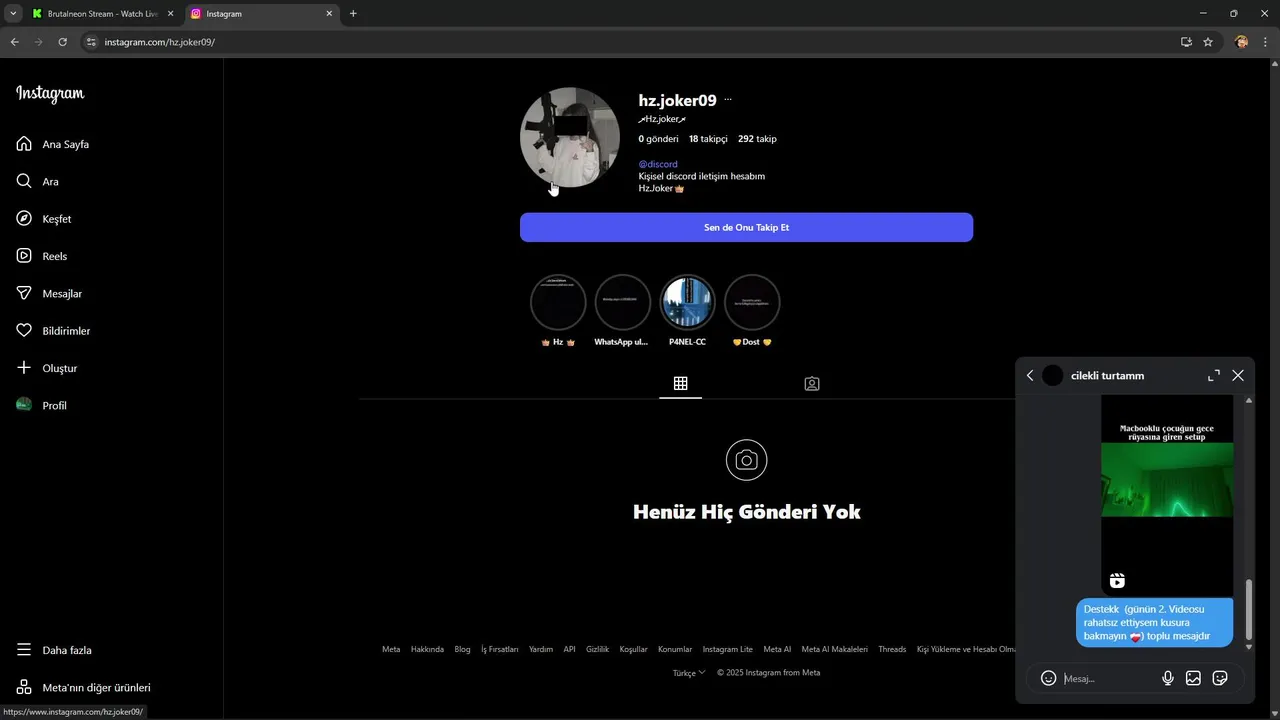
Task: Open the shared Macbooklu çocuğun reel
Action: [1167, 496]
